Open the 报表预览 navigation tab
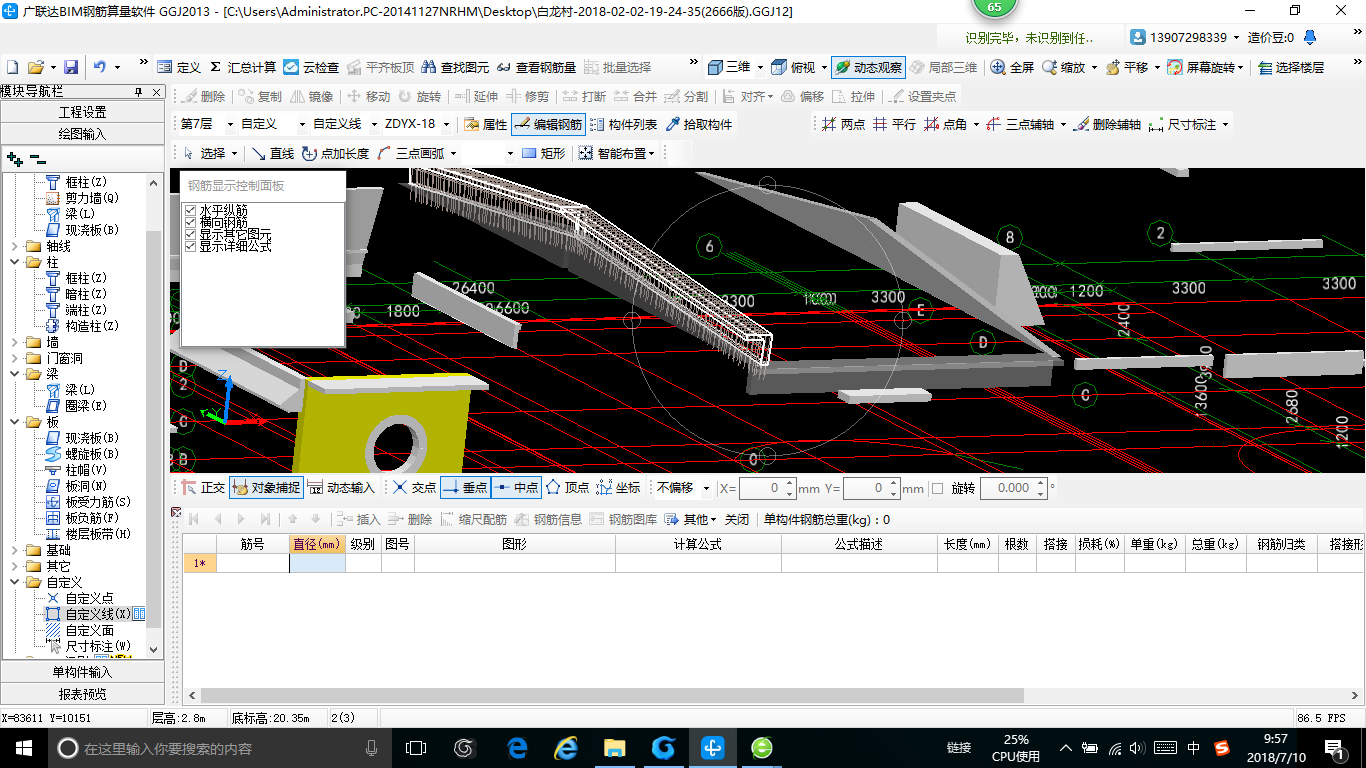1366x768 pixels. coord(82,694)
